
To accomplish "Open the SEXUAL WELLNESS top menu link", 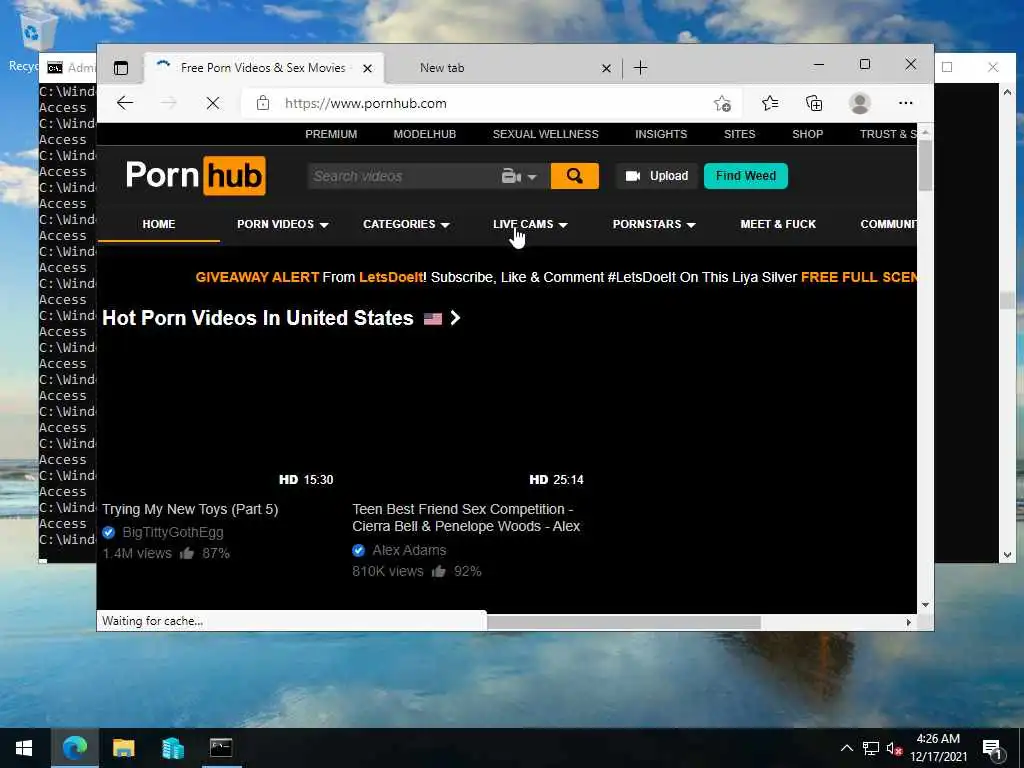I will pyautogui.click(x=545, y=134).
